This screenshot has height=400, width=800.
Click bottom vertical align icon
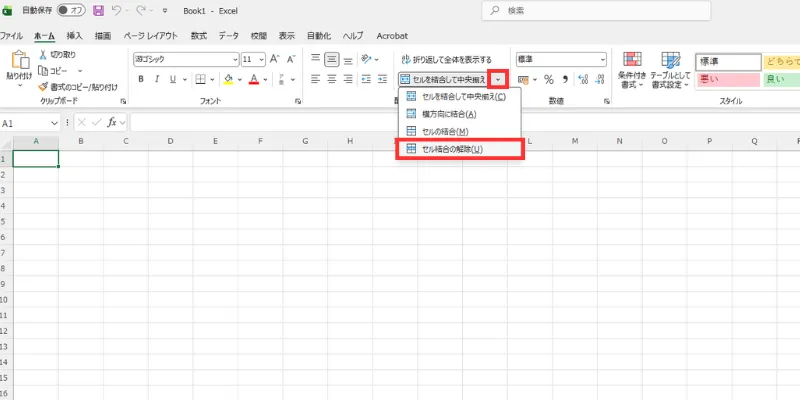tap(348, 59)
